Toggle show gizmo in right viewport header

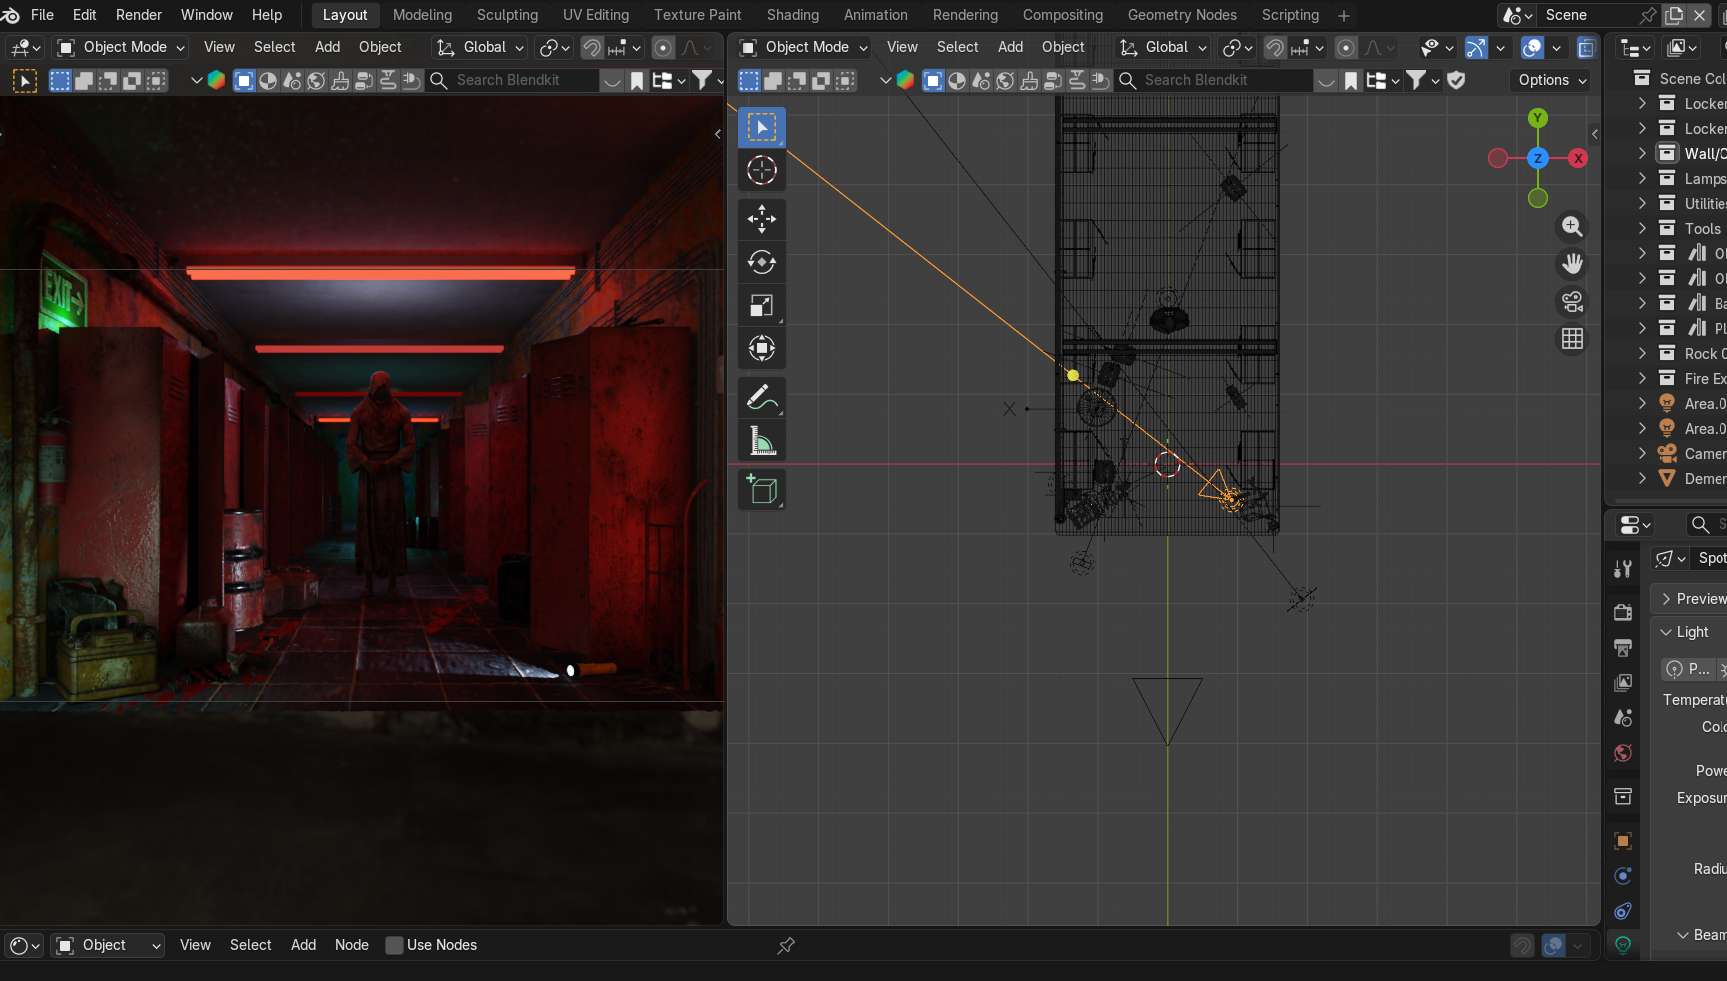(x=1476, y=47)
